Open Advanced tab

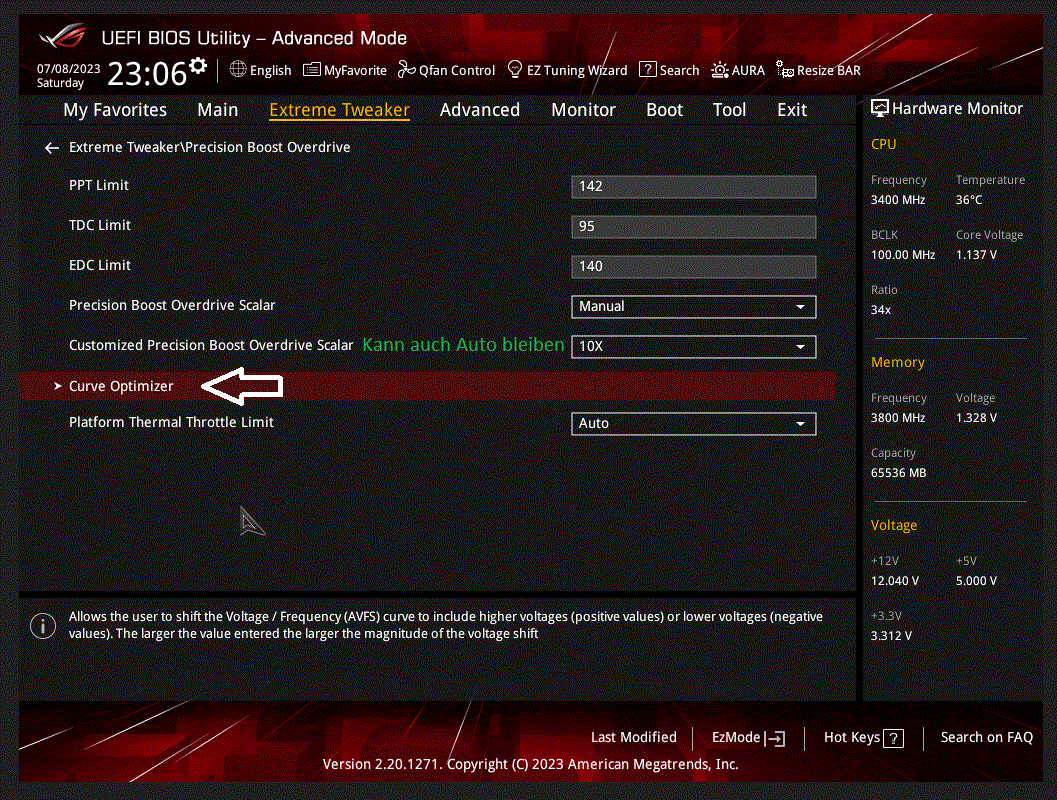[x=479, y=110]
